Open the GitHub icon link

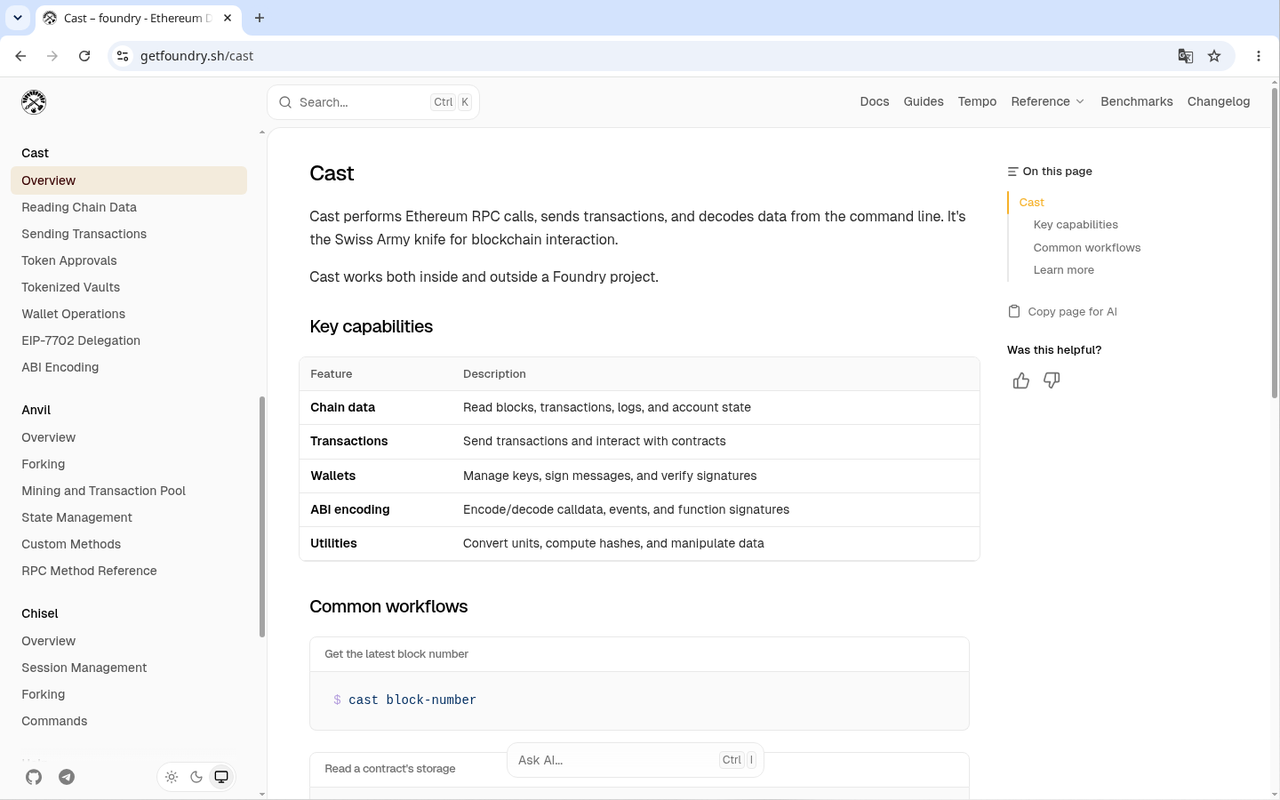(34, 777)
